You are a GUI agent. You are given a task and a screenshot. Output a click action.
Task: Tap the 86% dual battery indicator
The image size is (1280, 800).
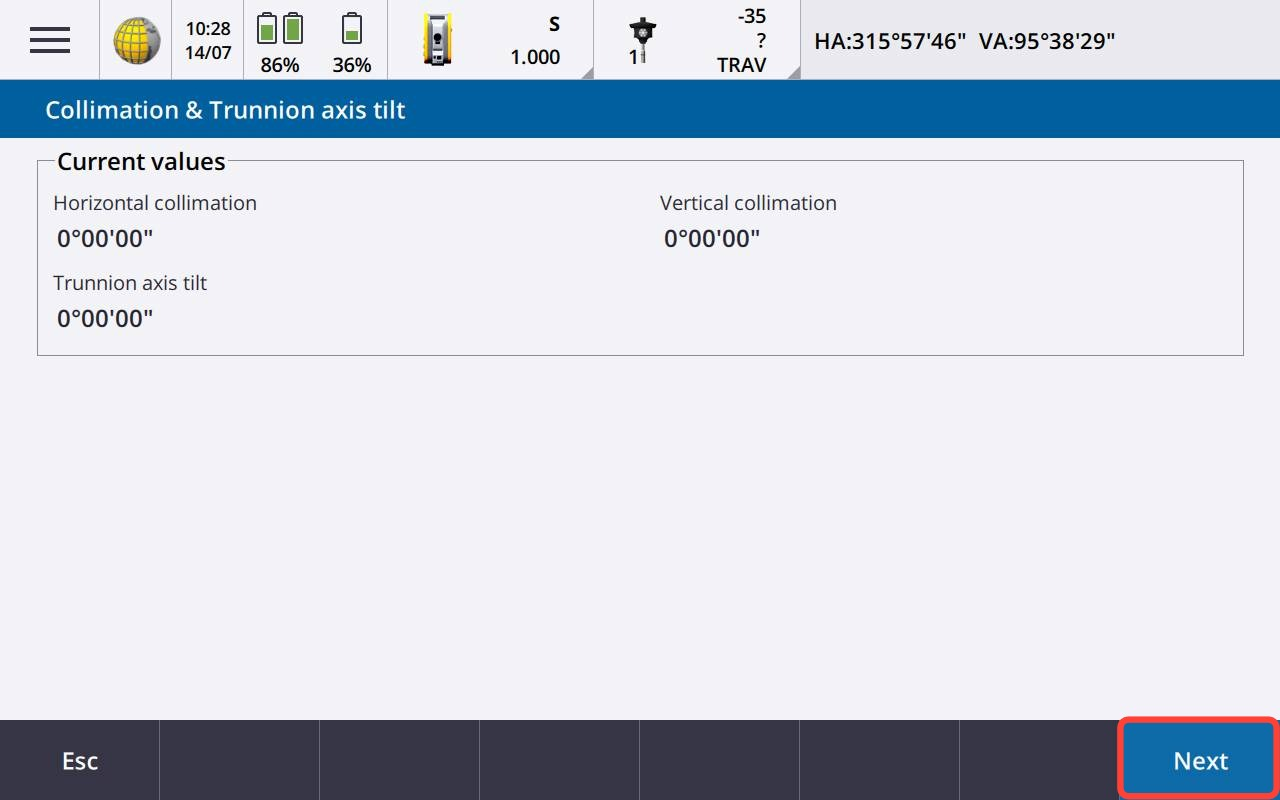click(x=280, y=41)
